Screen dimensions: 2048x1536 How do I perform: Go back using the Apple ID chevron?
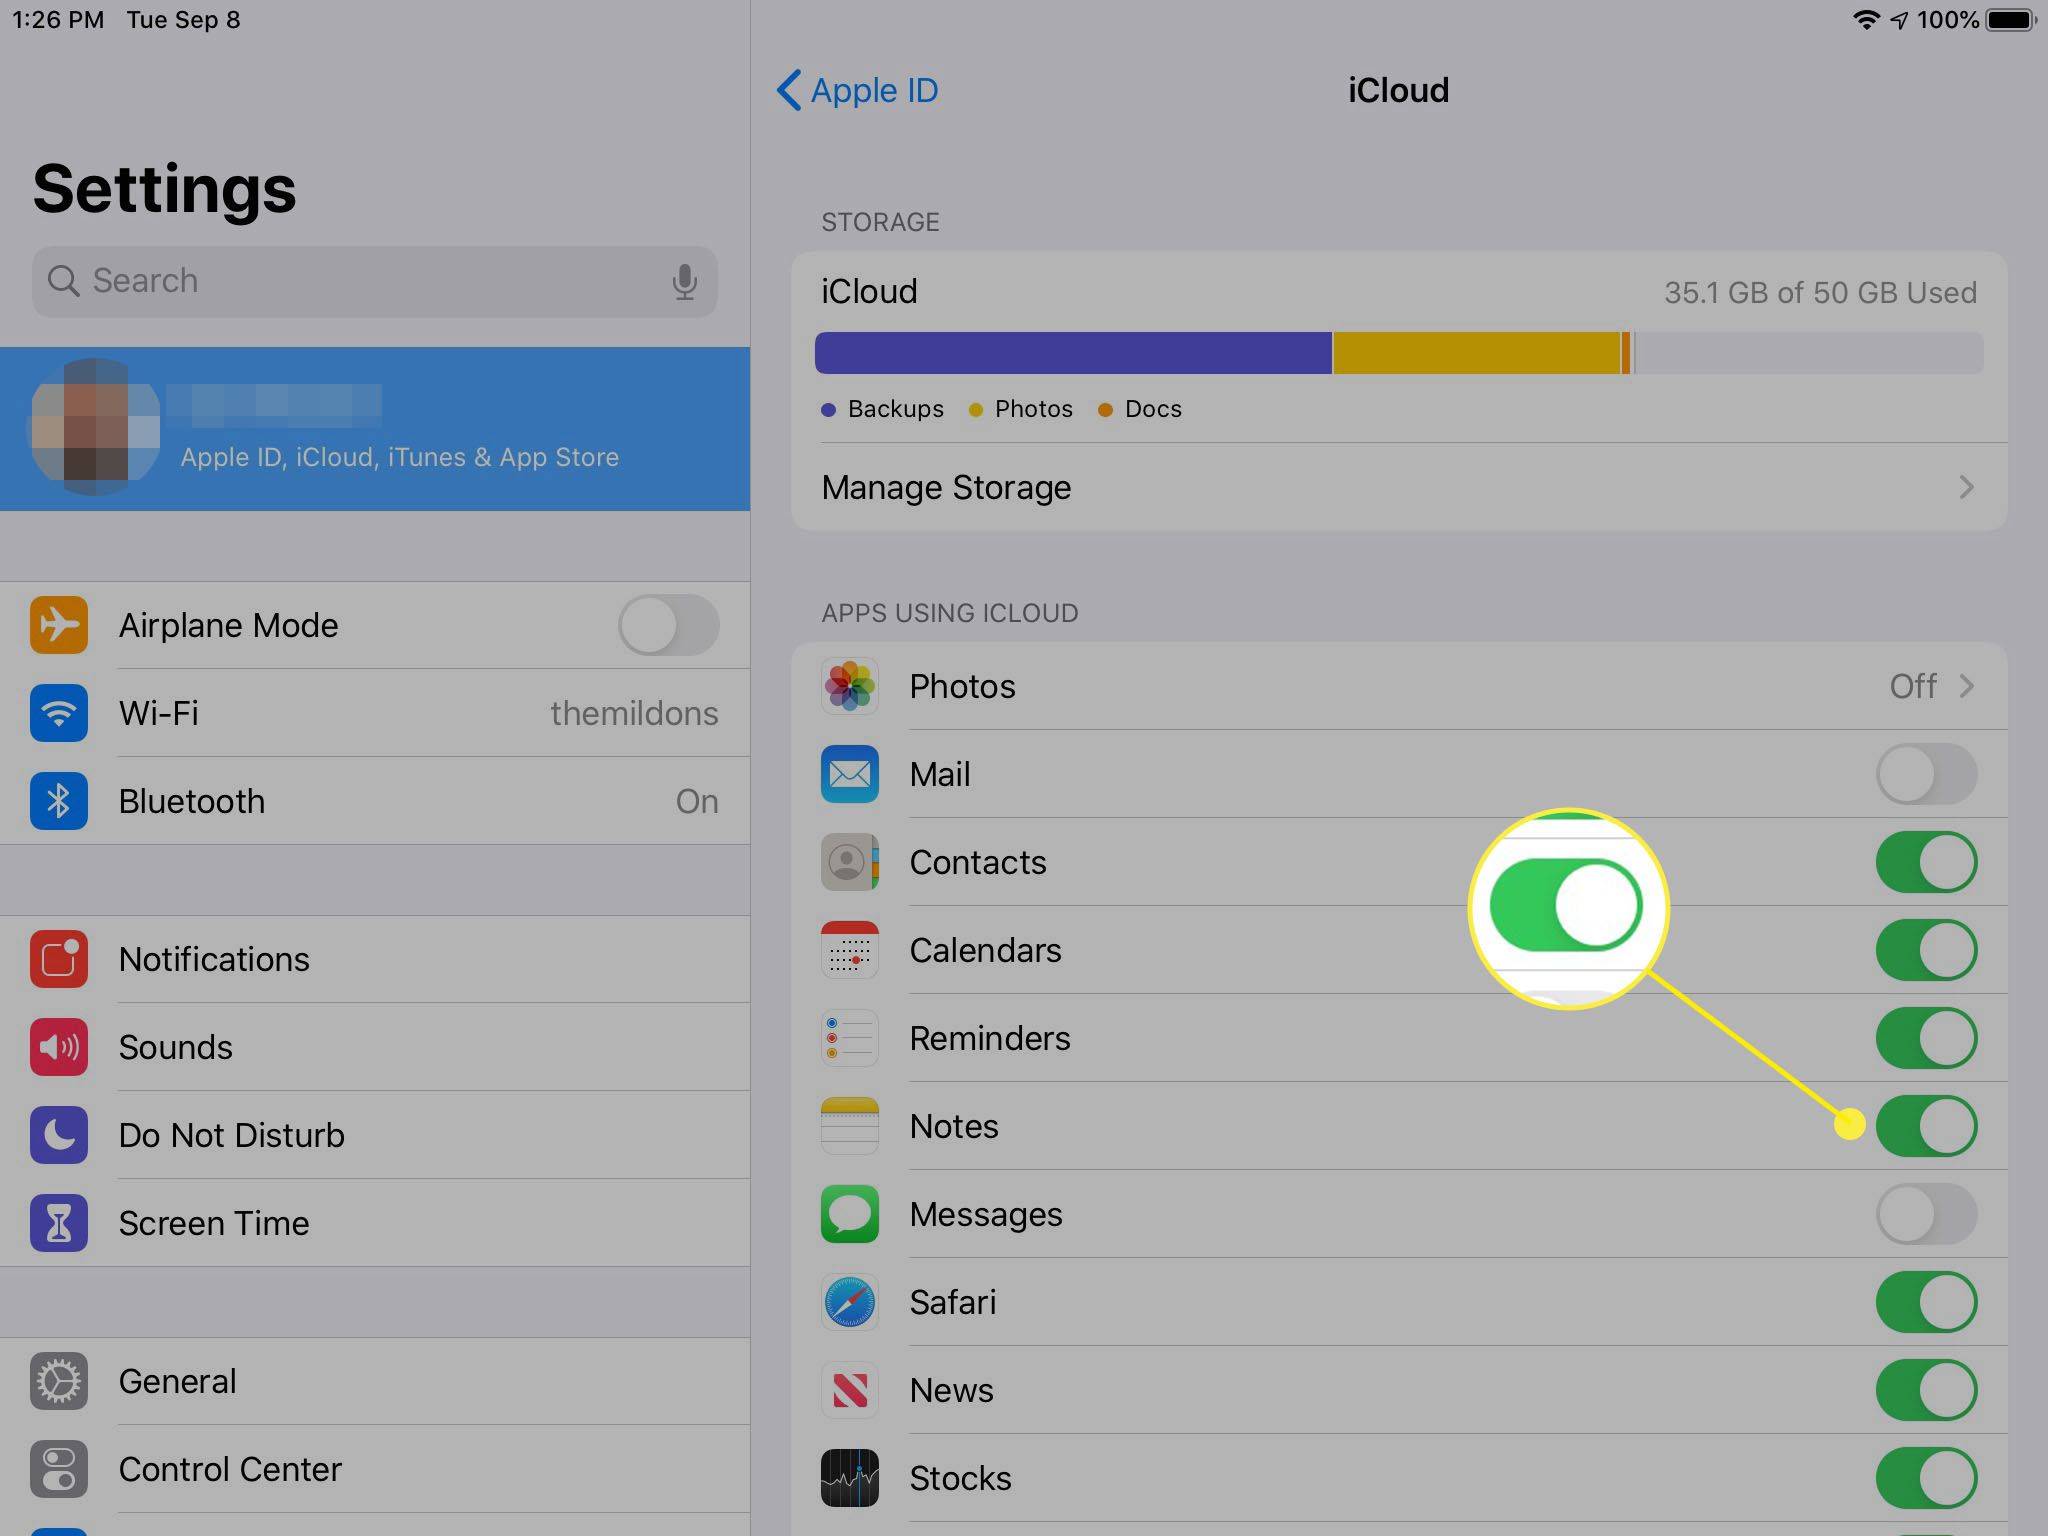coord(788,90)
